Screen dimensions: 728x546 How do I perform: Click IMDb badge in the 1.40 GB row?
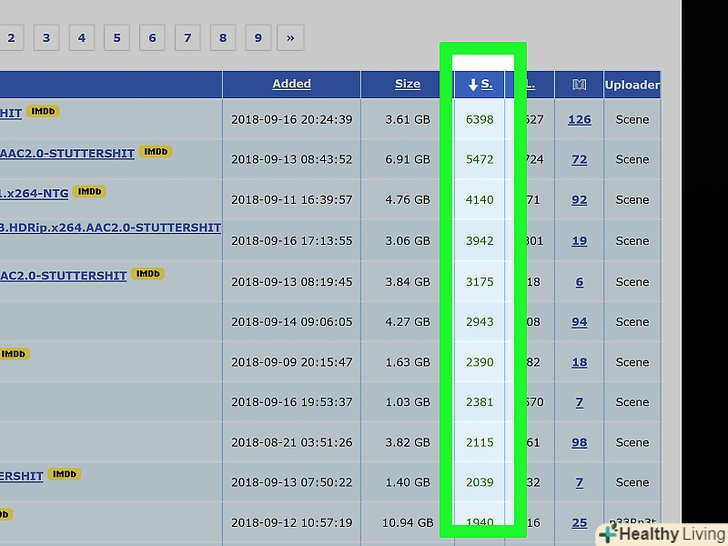coord(64,474)
